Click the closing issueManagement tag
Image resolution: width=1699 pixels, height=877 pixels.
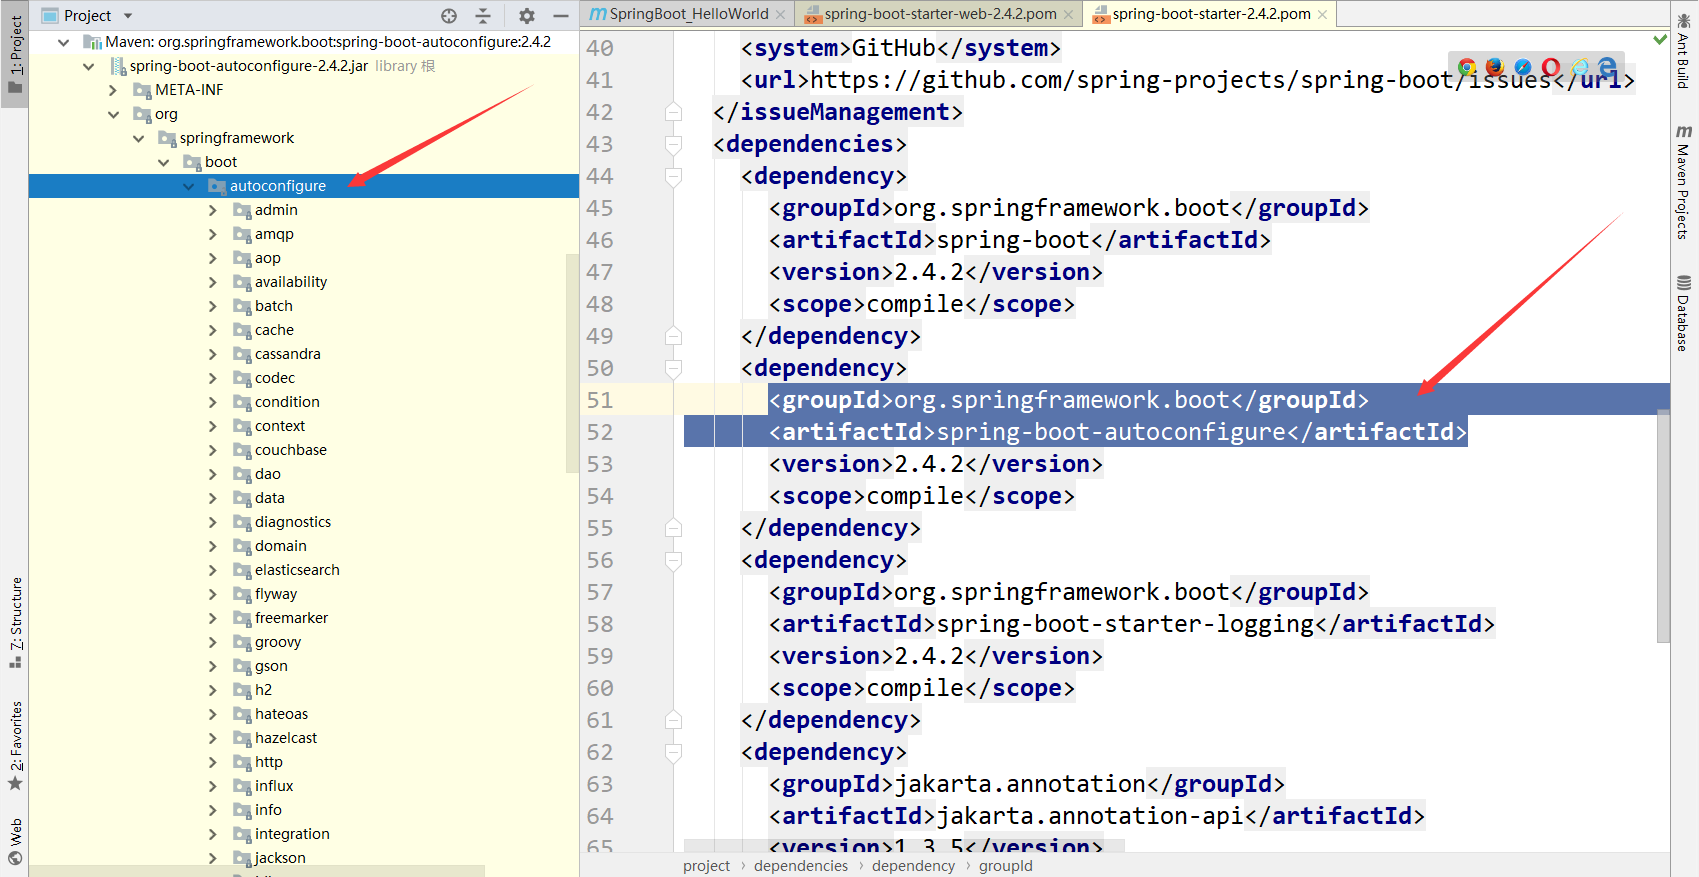(x=838, y=112)
